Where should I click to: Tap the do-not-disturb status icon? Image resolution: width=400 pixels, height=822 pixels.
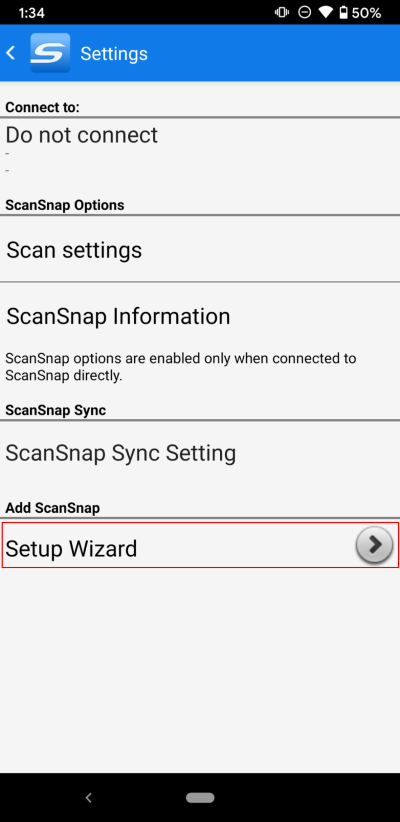click(305, 13)
